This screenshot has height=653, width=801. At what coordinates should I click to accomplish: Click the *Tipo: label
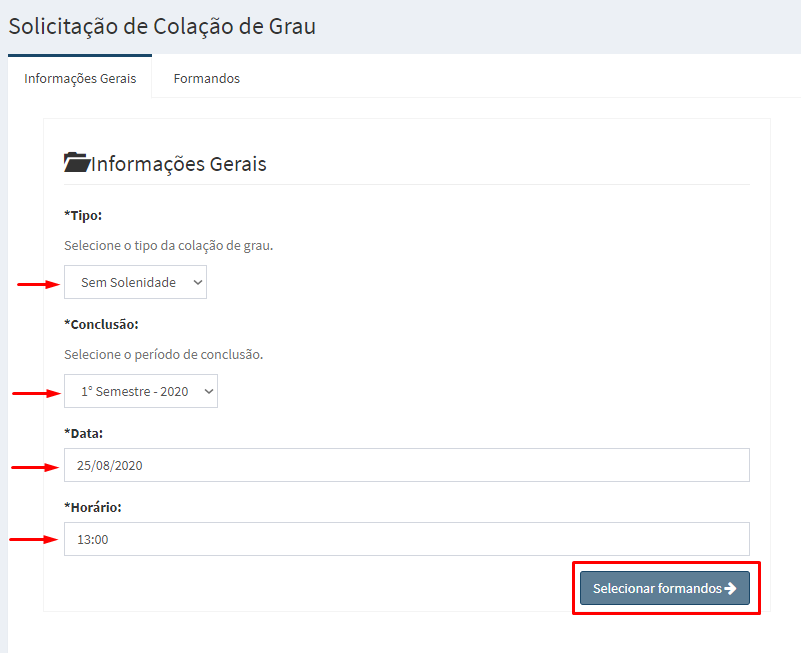83,216
